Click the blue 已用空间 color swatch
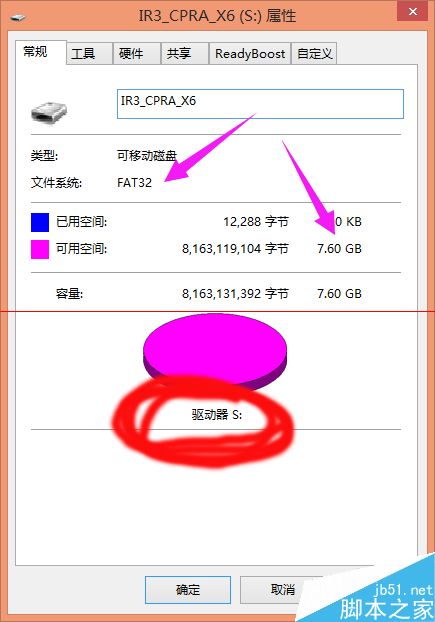 40,222
